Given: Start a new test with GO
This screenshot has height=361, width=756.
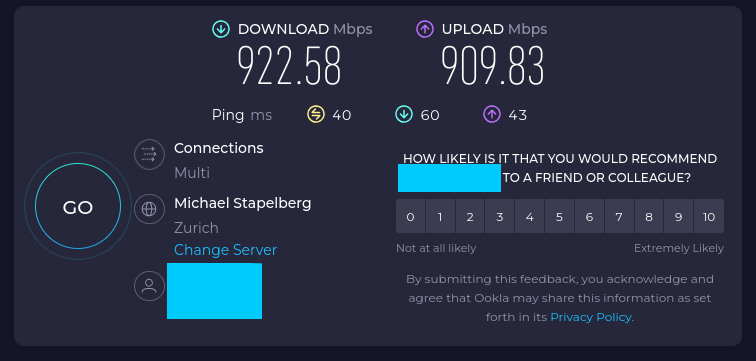Looking at the screenshot, I should pyautogui.click(x=78, y=206).
